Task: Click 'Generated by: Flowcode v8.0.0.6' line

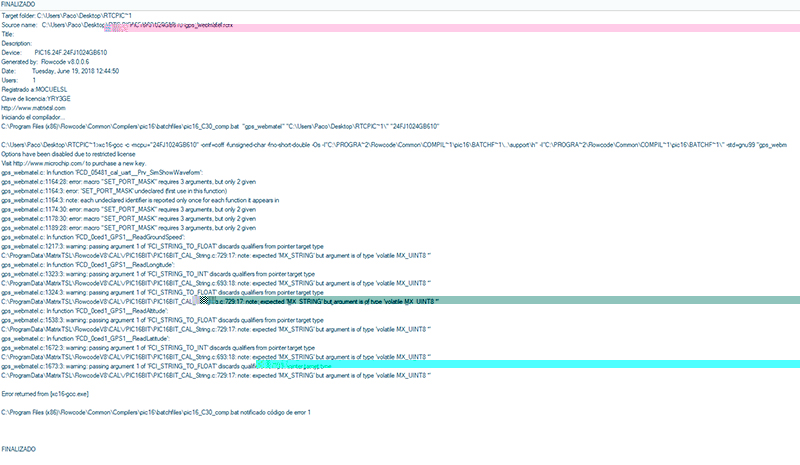Action: (x=45, y=62)
